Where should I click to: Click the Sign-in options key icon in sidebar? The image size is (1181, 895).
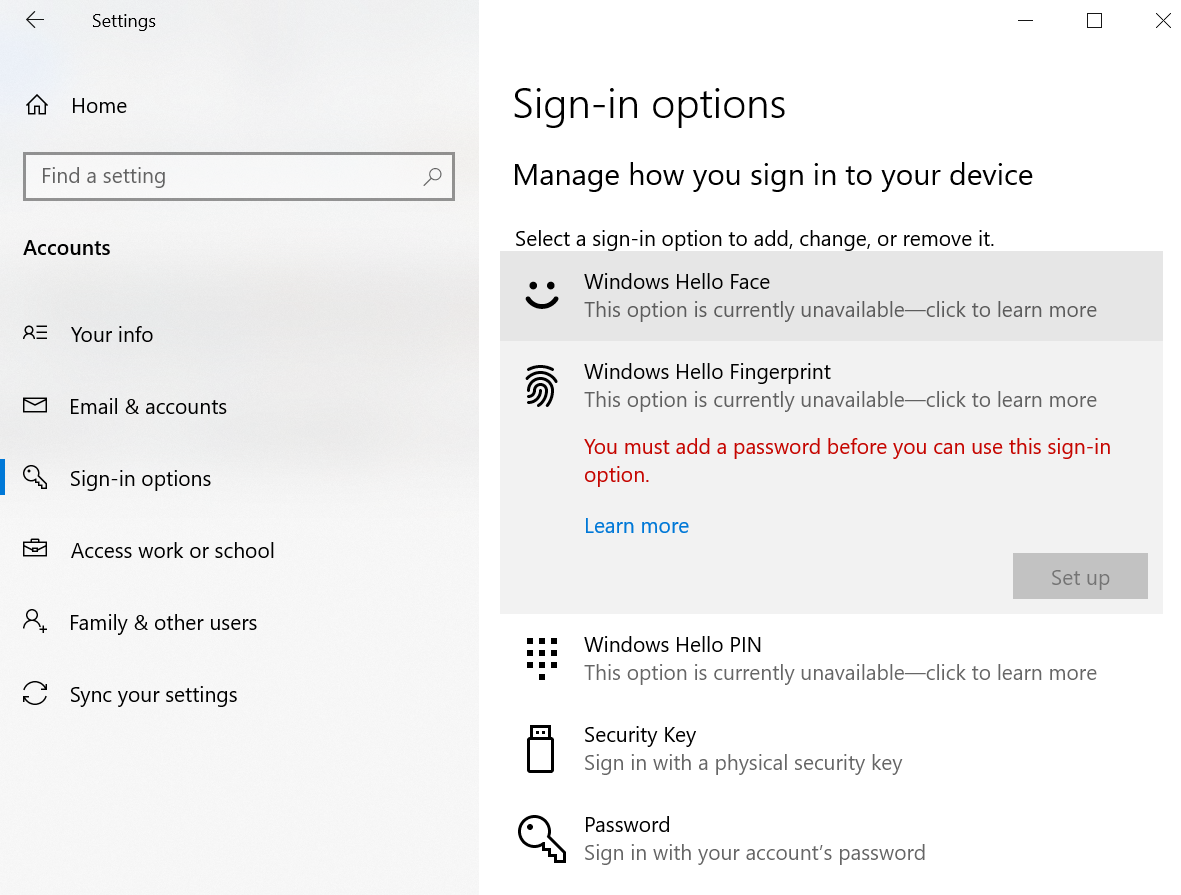(35, 478)
